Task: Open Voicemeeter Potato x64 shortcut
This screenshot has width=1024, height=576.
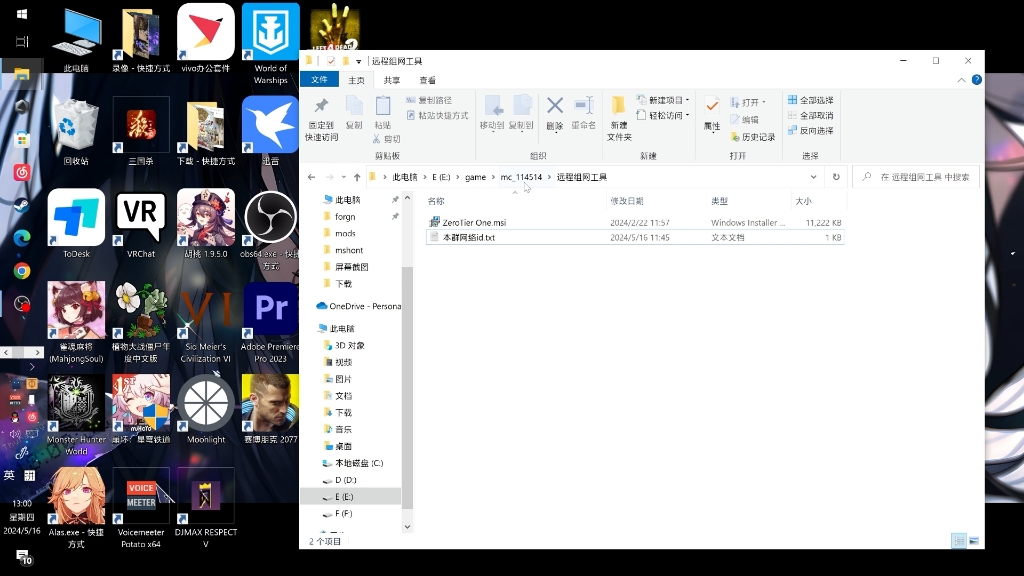Action: click(x=140, y=508)
